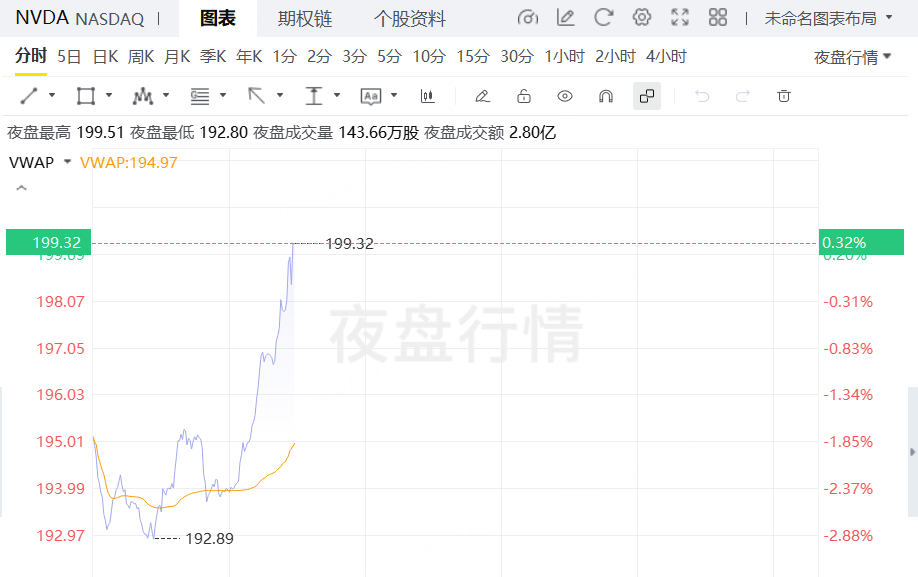This screenshot has width=918, height=577.
Task: Open the grid layout icon
Action: coord(717,18)
